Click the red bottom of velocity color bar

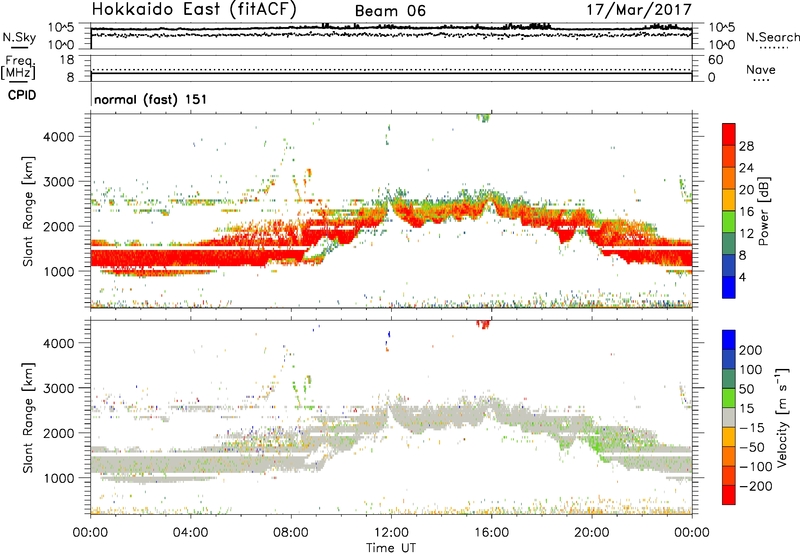tap(729, 495)
